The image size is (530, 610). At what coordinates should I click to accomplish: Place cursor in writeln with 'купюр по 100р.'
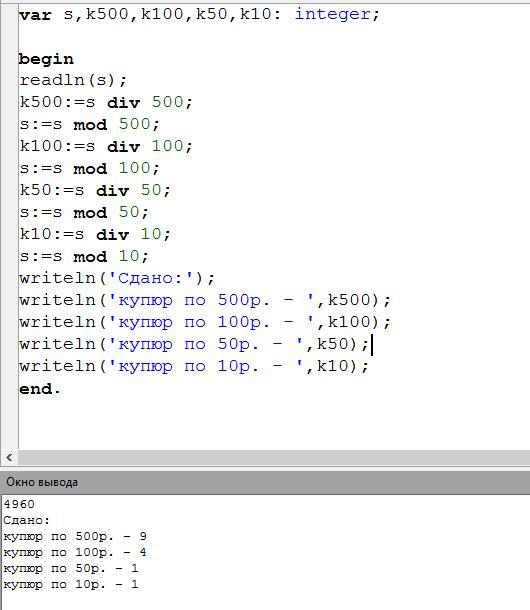click(x=205, y=322)
